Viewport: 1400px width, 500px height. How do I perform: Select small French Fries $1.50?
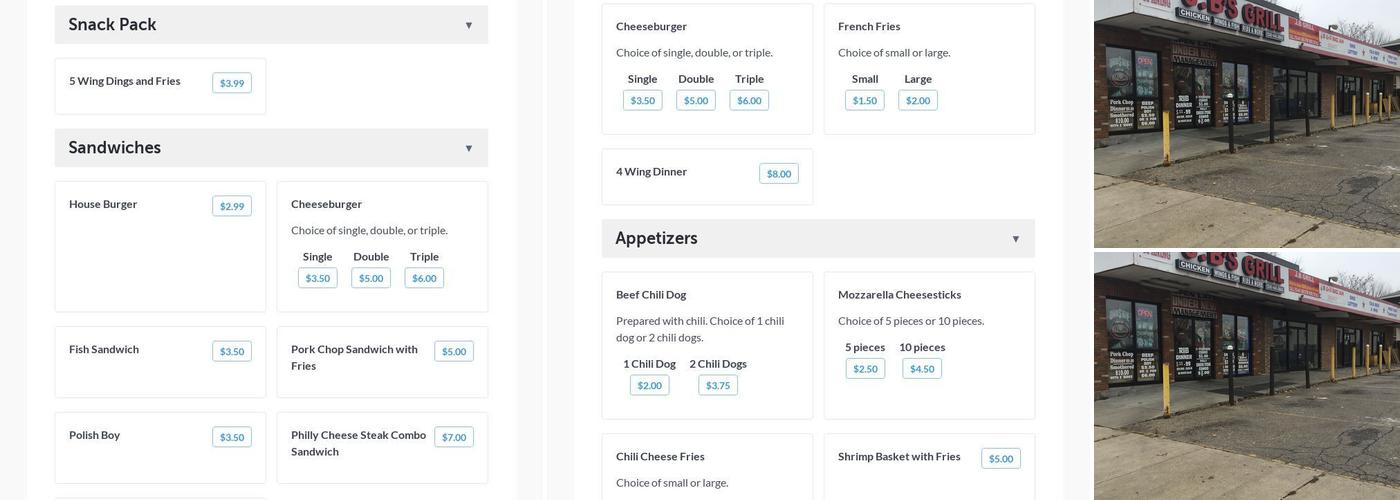(865, 100)
